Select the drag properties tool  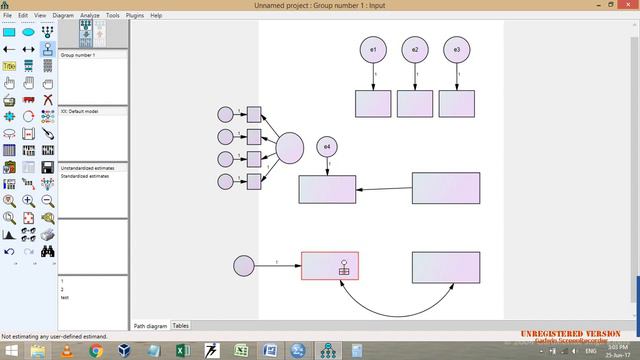(28, 184)
